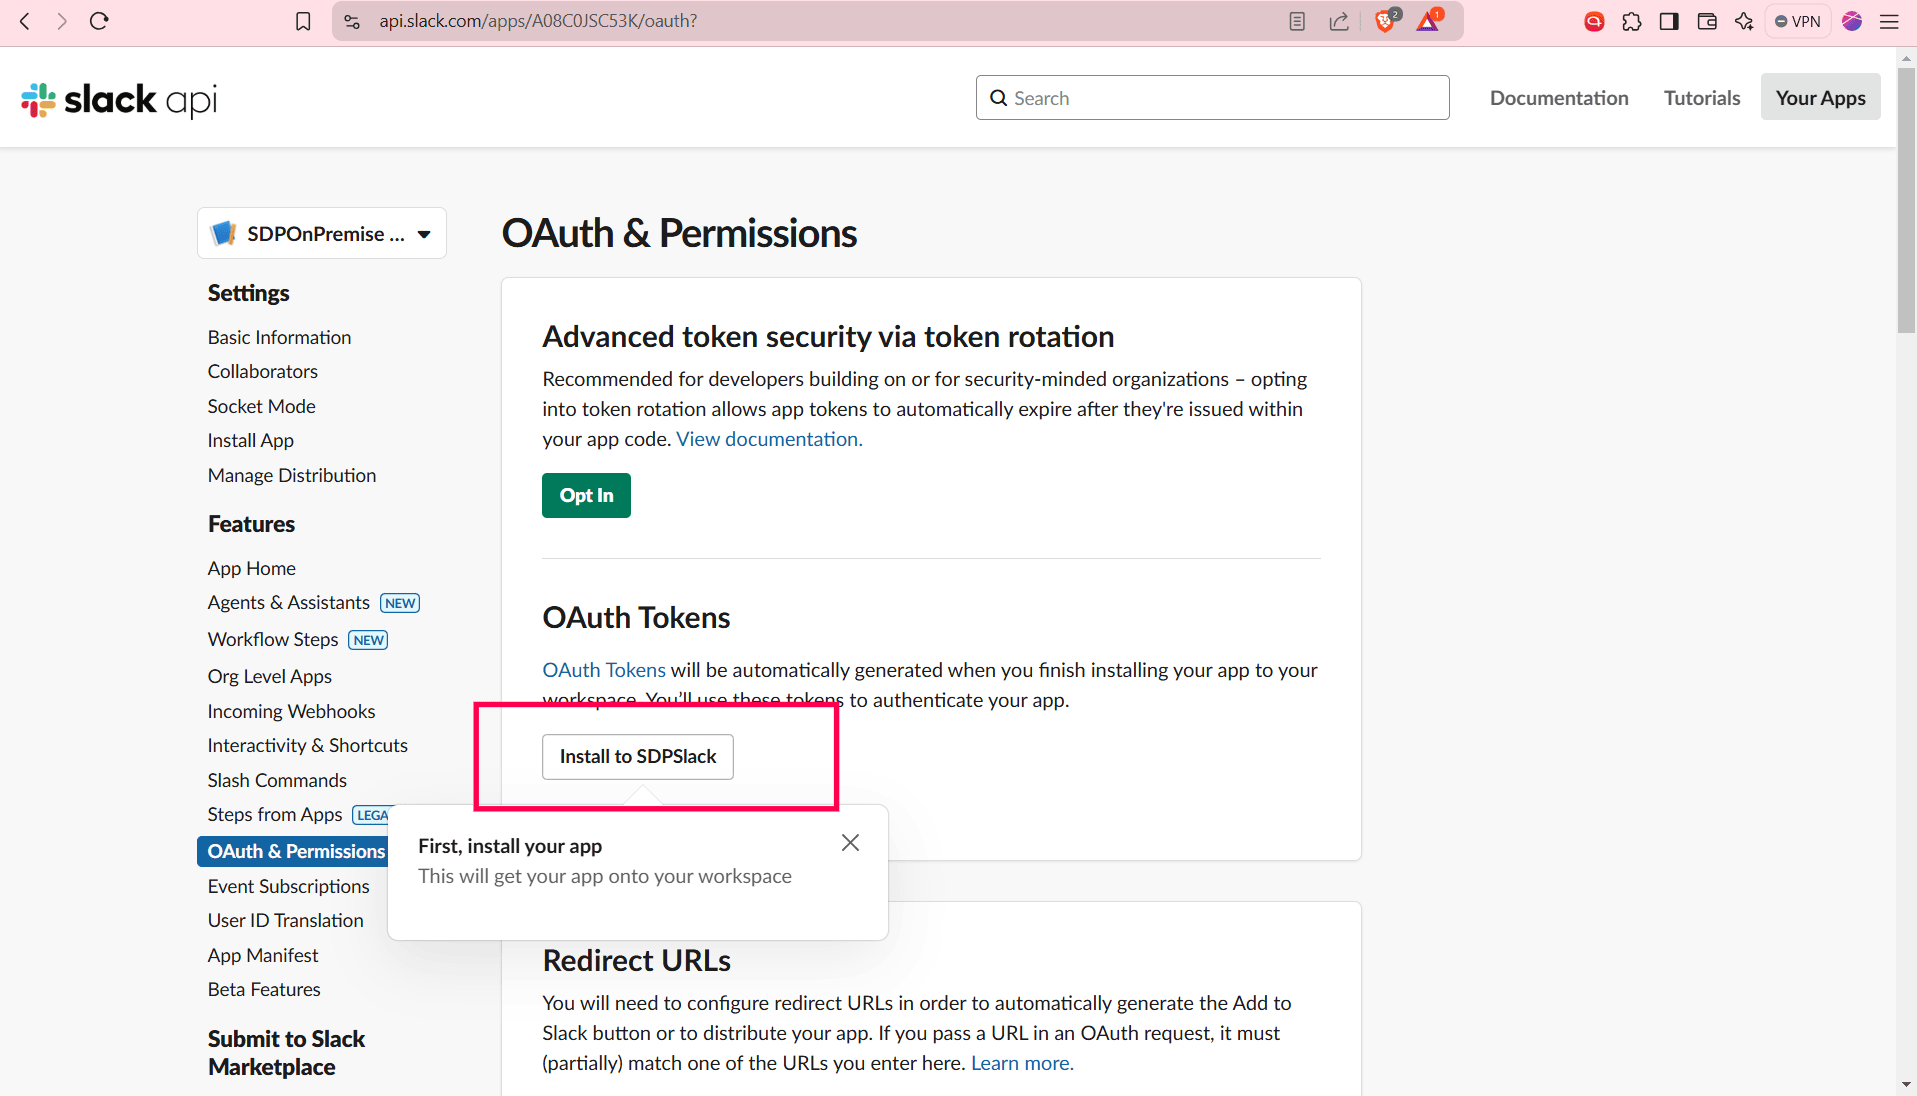The image size is (1917, 1096).
Task: Open the browser extensions puzzle icon
Action: [1632, 21]
